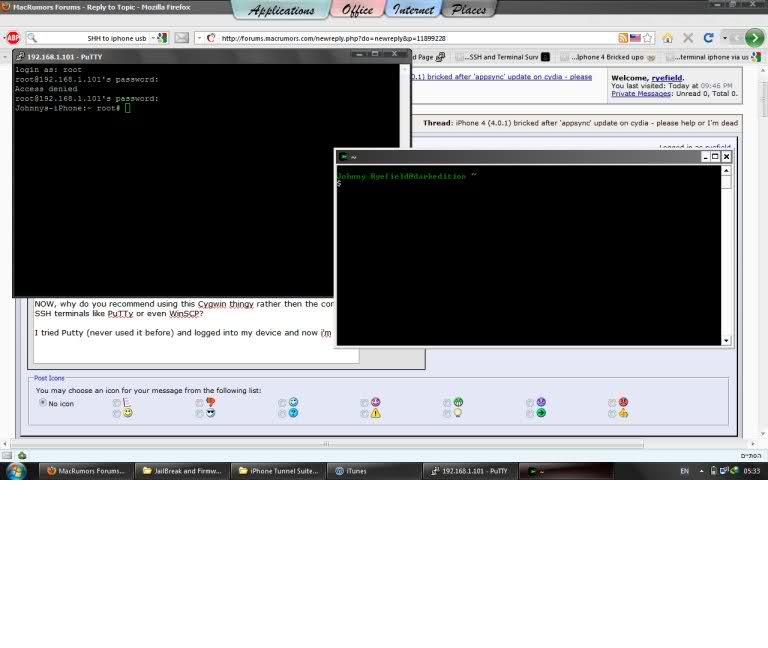Open the URL bar history dropdown arrow

click(x=199, y=38)
